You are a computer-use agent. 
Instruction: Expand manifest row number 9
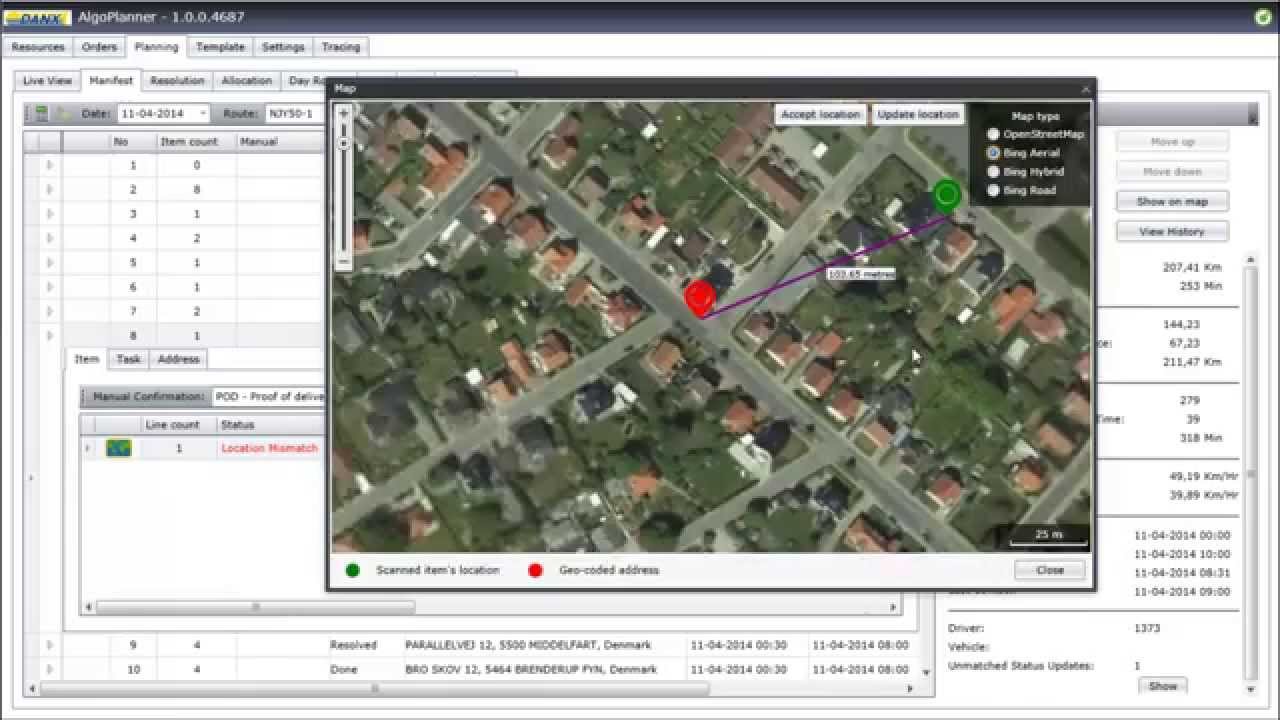tap(49, 645)
